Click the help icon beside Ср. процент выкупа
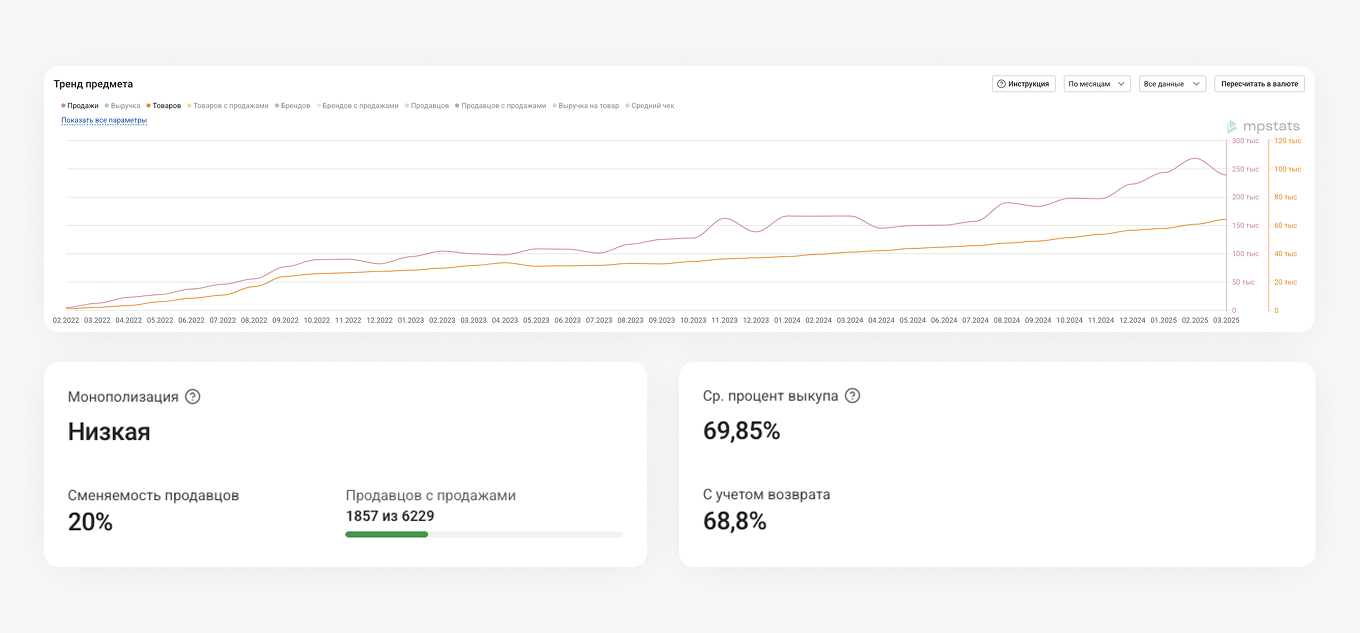 click(x=852, y=396)
